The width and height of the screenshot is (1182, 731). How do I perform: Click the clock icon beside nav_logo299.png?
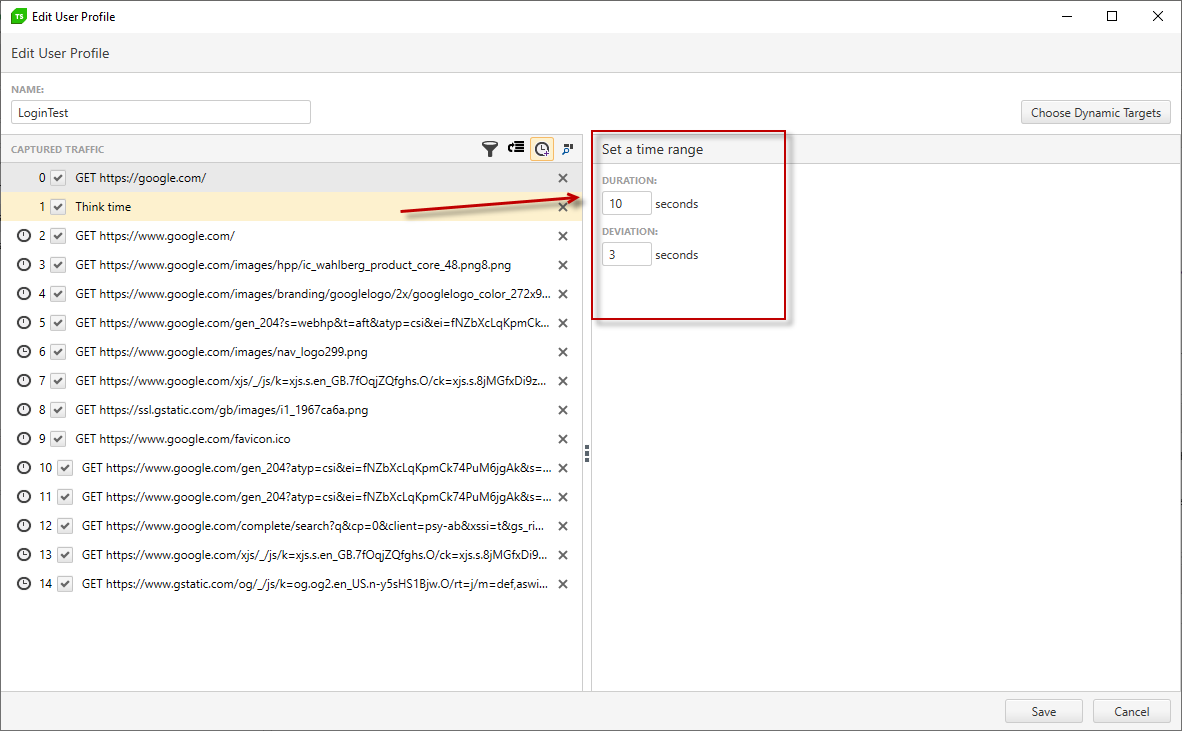point(24,352)
